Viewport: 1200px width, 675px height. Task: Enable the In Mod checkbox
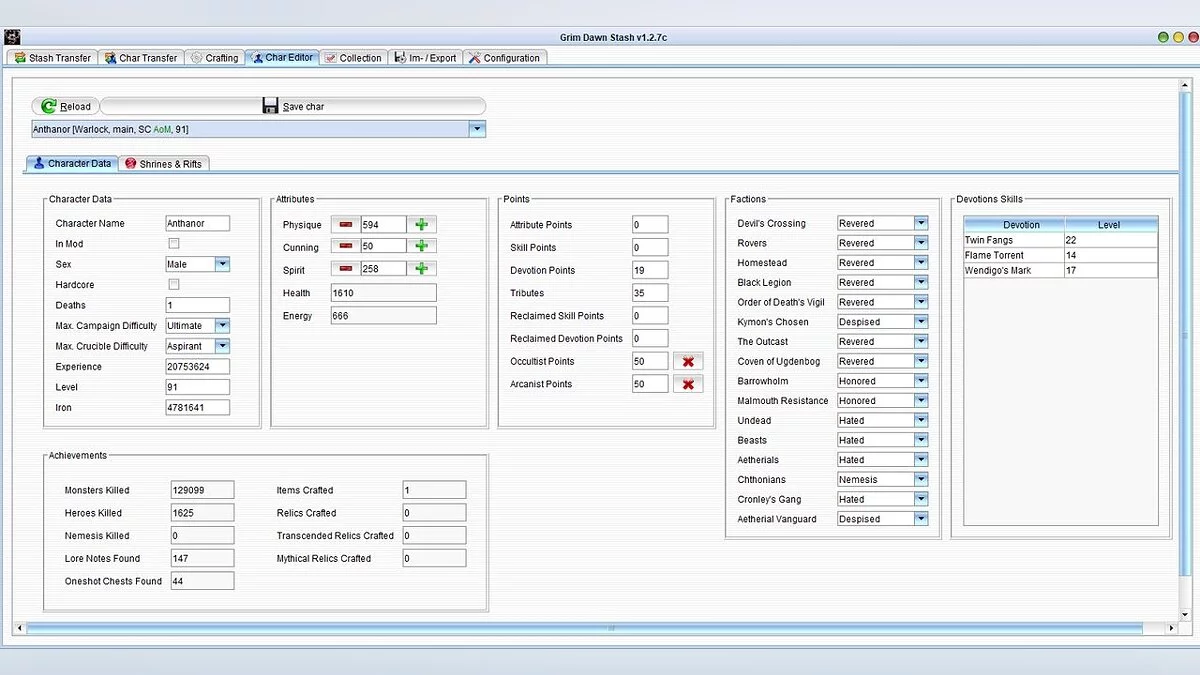(174, 244)
